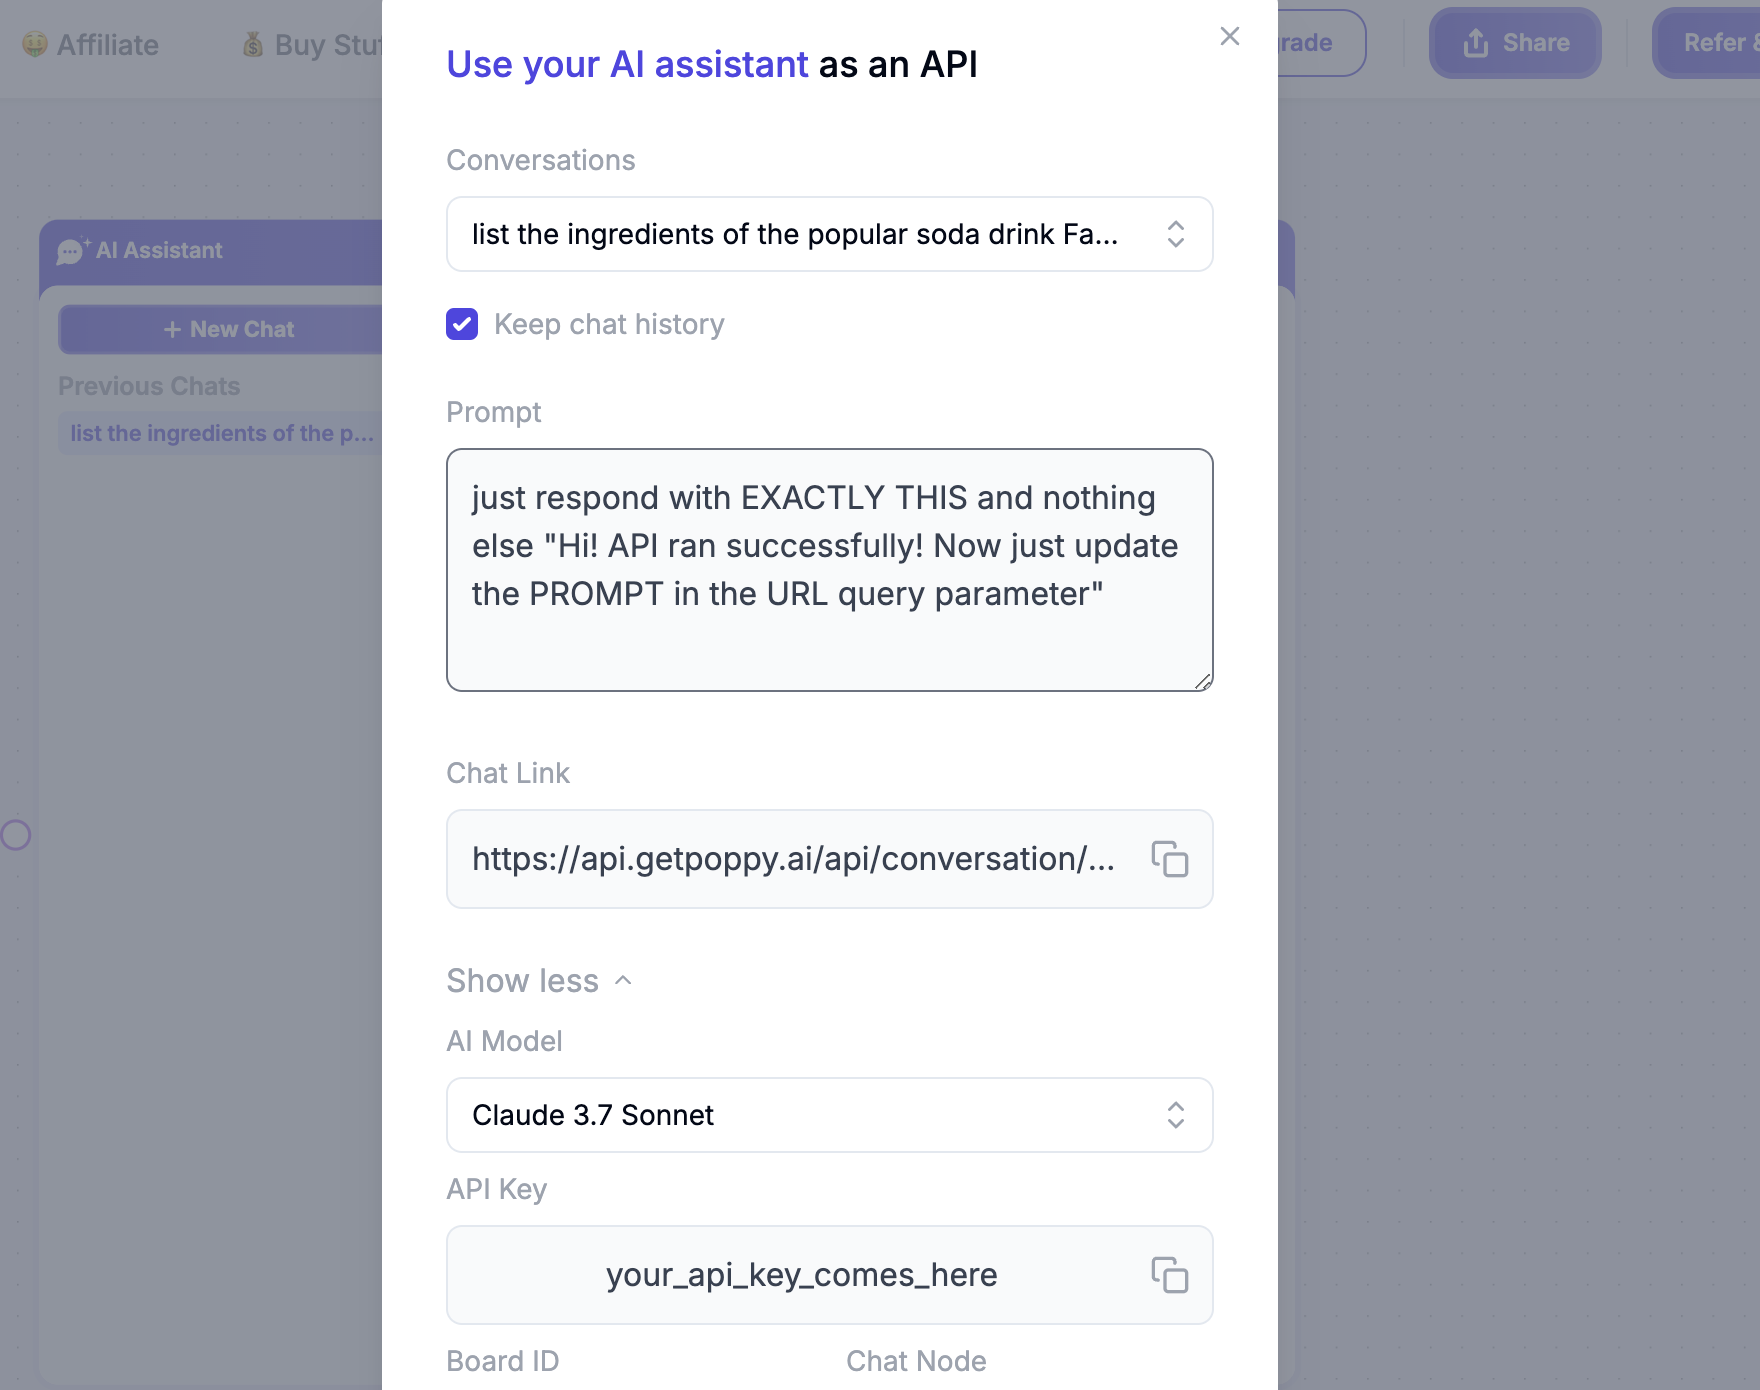Copy the API Key with its copy icon

coord(1171,1275)
